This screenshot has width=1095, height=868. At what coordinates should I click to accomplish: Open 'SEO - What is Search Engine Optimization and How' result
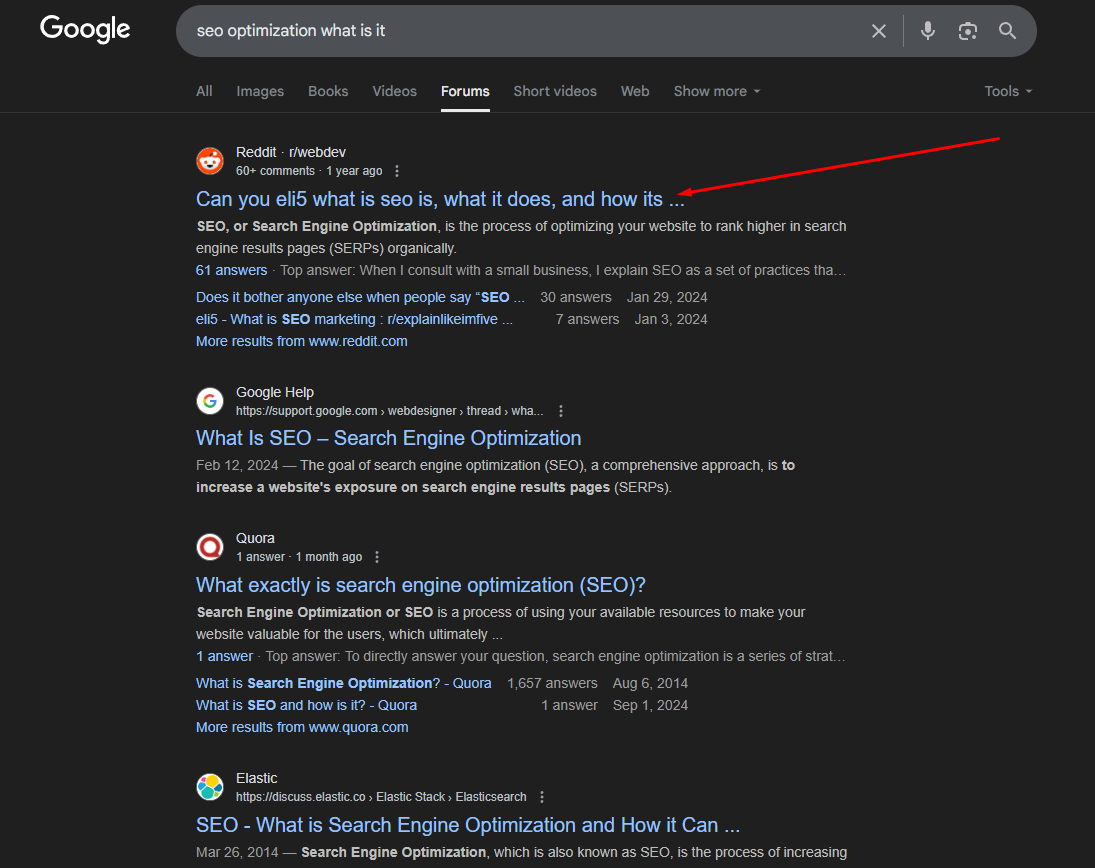[x=468, y=825]
